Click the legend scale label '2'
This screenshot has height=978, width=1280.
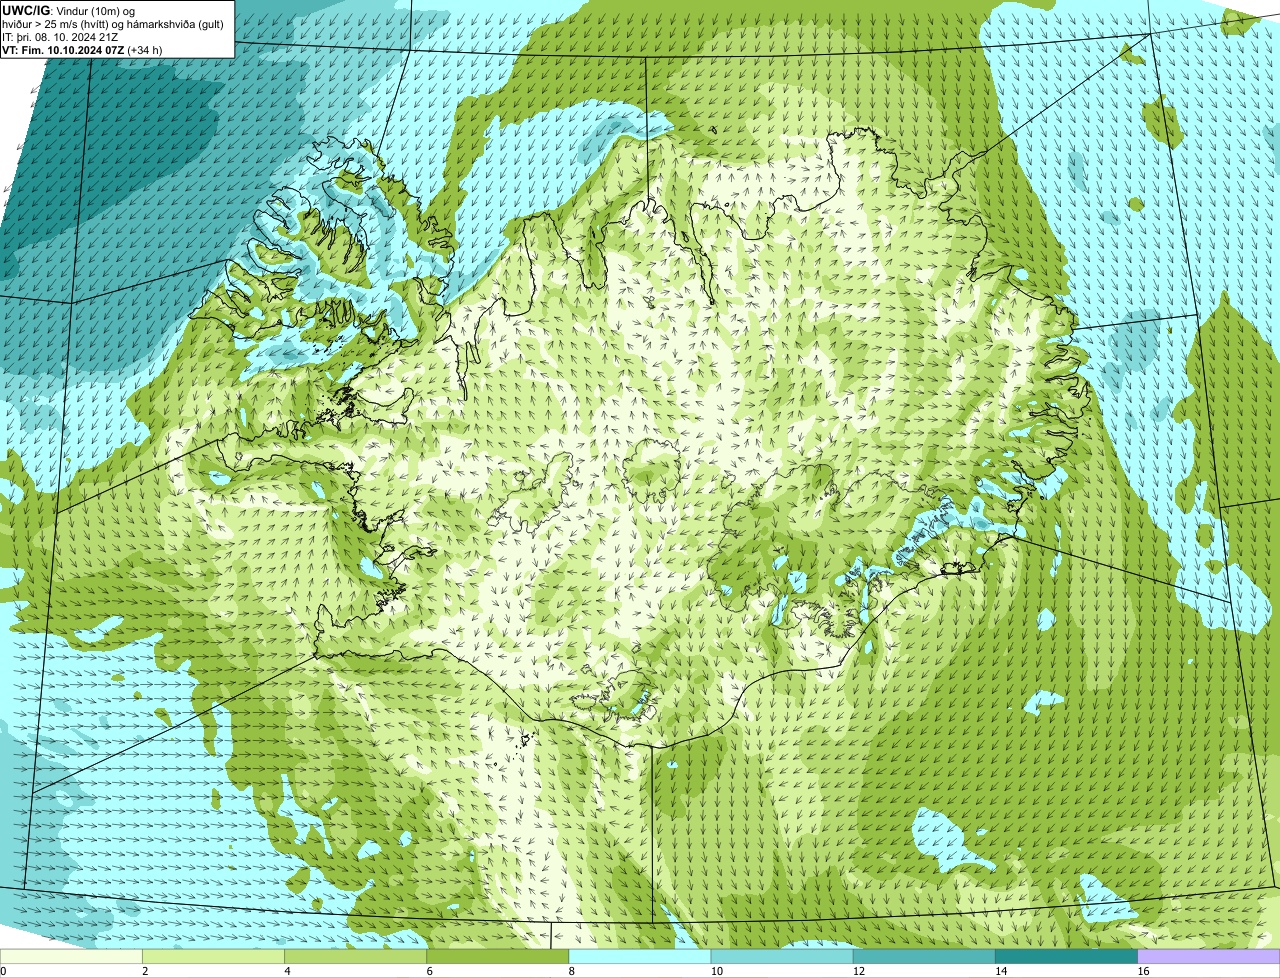[x=145, y=971]
